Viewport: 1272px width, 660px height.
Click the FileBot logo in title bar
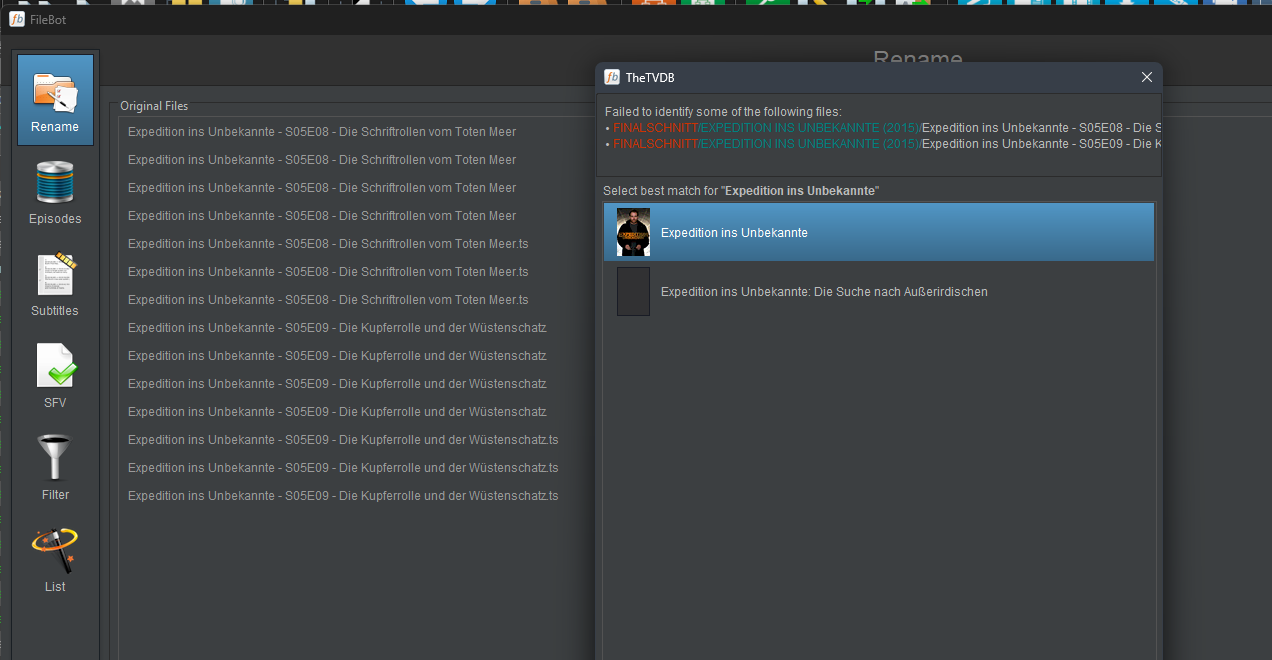pyautogui.click(x=17, y=19)
